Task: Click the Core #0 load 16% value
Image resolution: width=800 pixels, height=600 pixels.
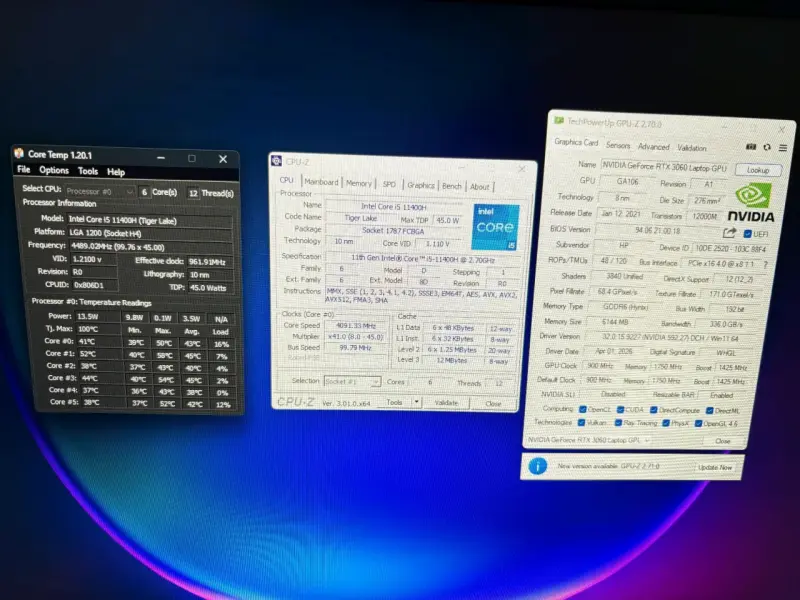Action: click(x=221, y=343)
